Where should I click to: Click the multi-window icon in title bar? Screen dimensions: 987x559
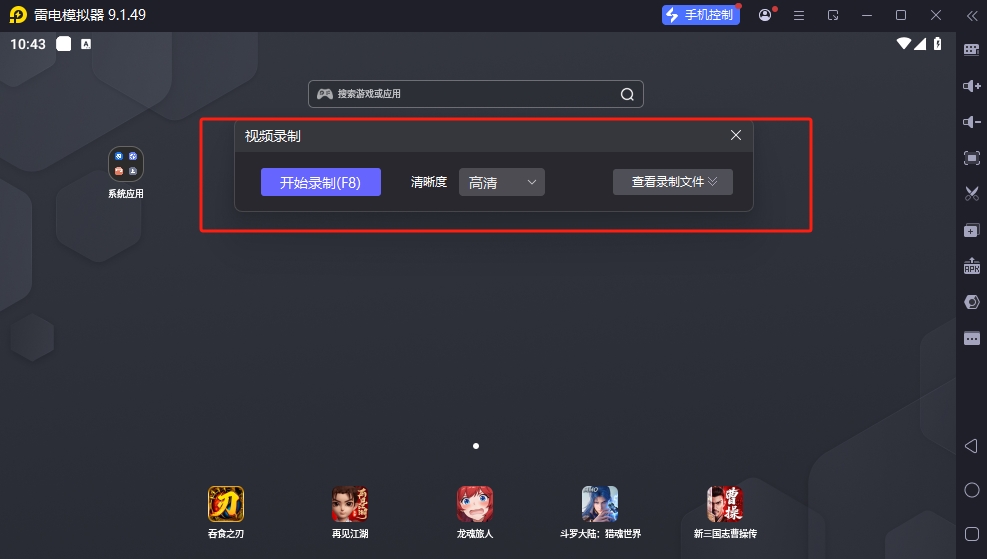point(833,15)
